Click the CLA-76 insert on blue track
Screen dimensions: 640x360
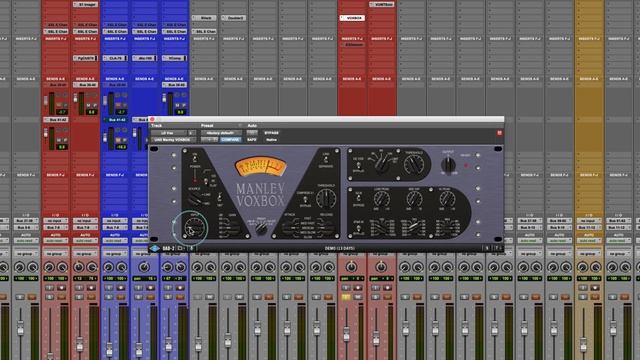coord(115,58)
